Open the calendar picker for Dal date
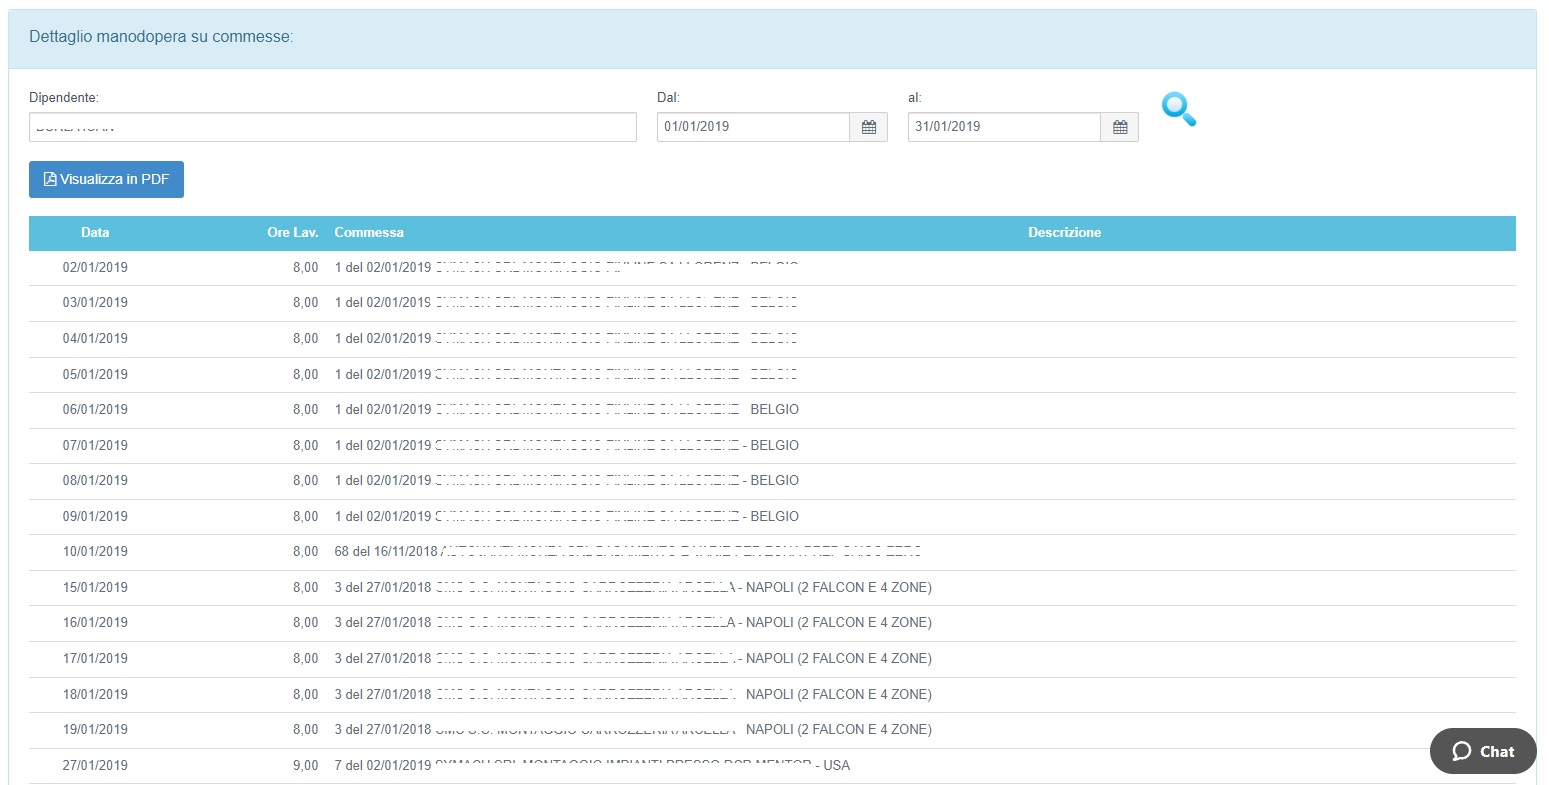 pos(868,127)
